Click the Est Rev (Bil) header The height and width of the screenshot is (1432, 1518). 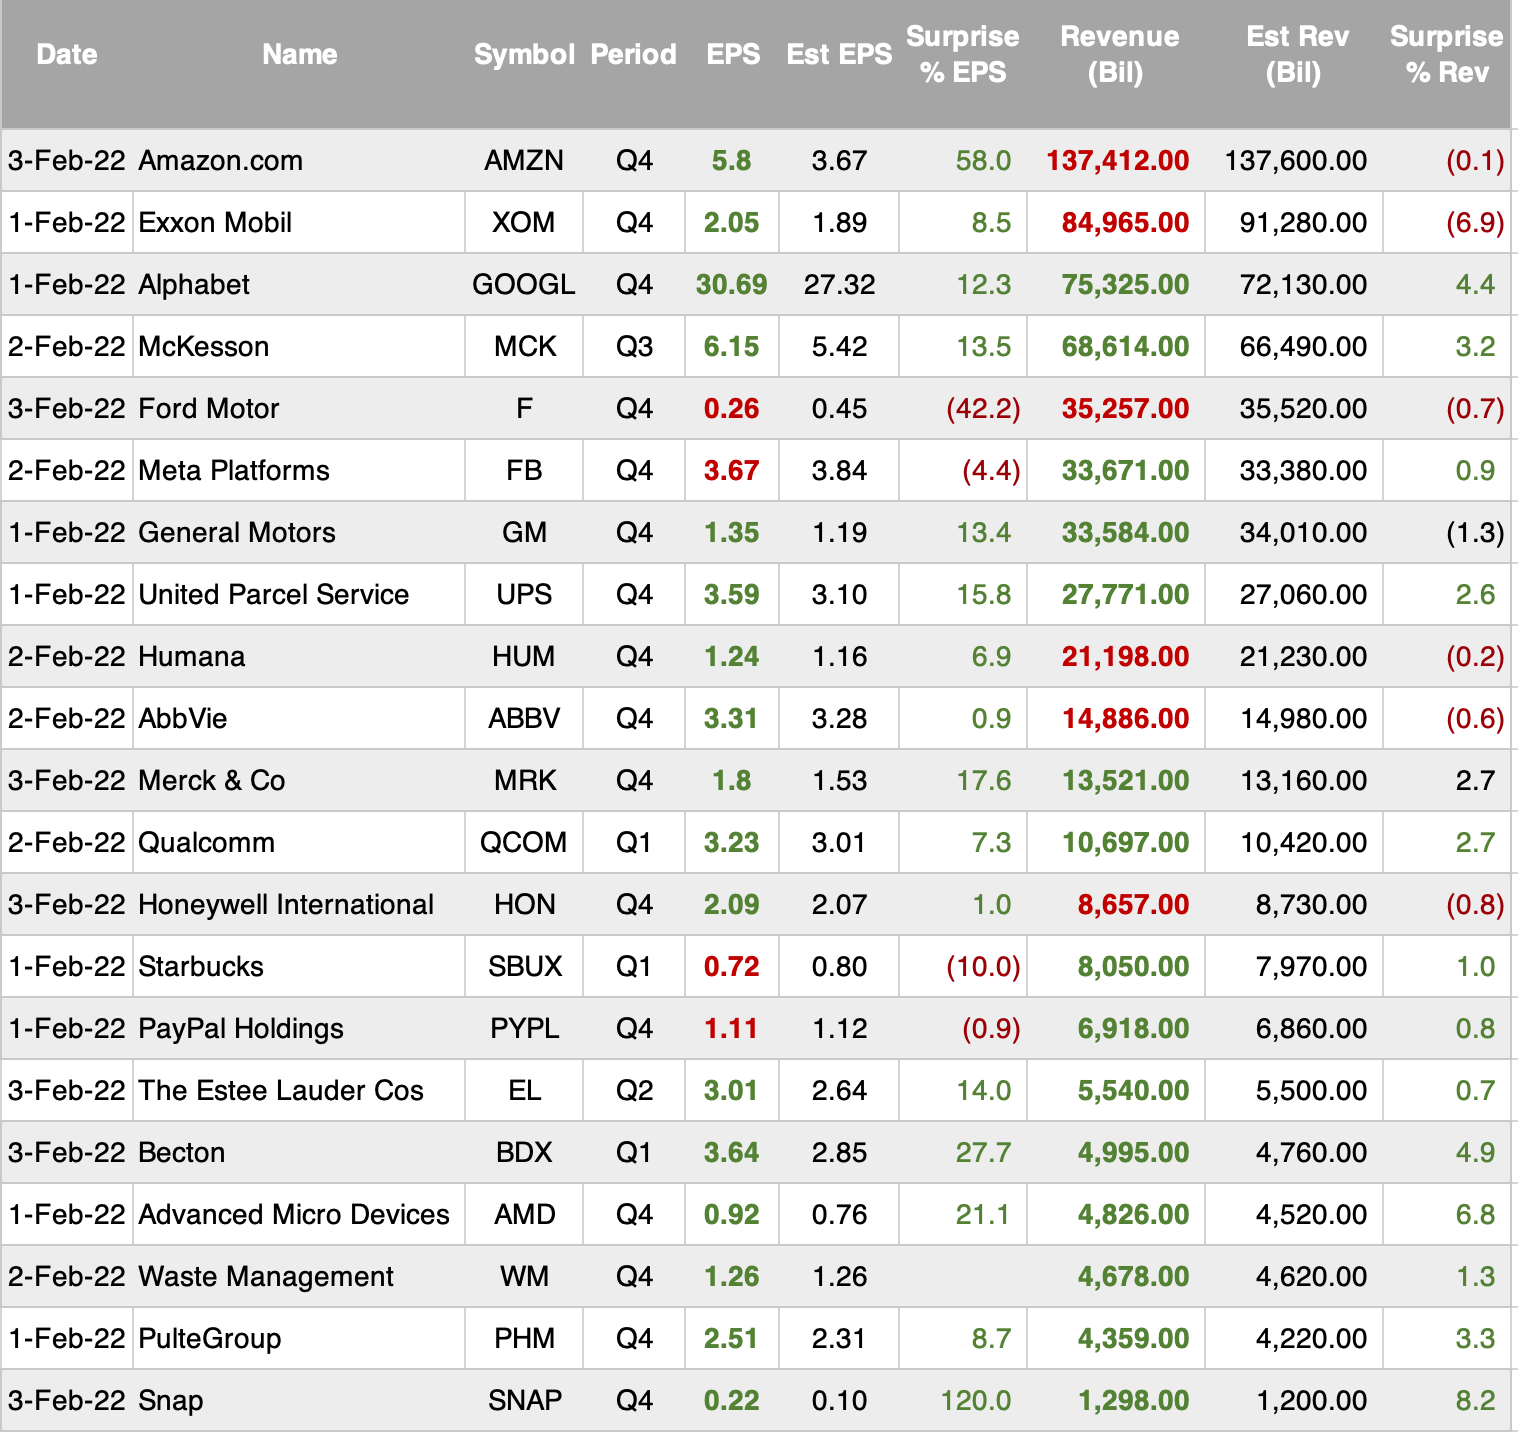(x=1297, y=54)
